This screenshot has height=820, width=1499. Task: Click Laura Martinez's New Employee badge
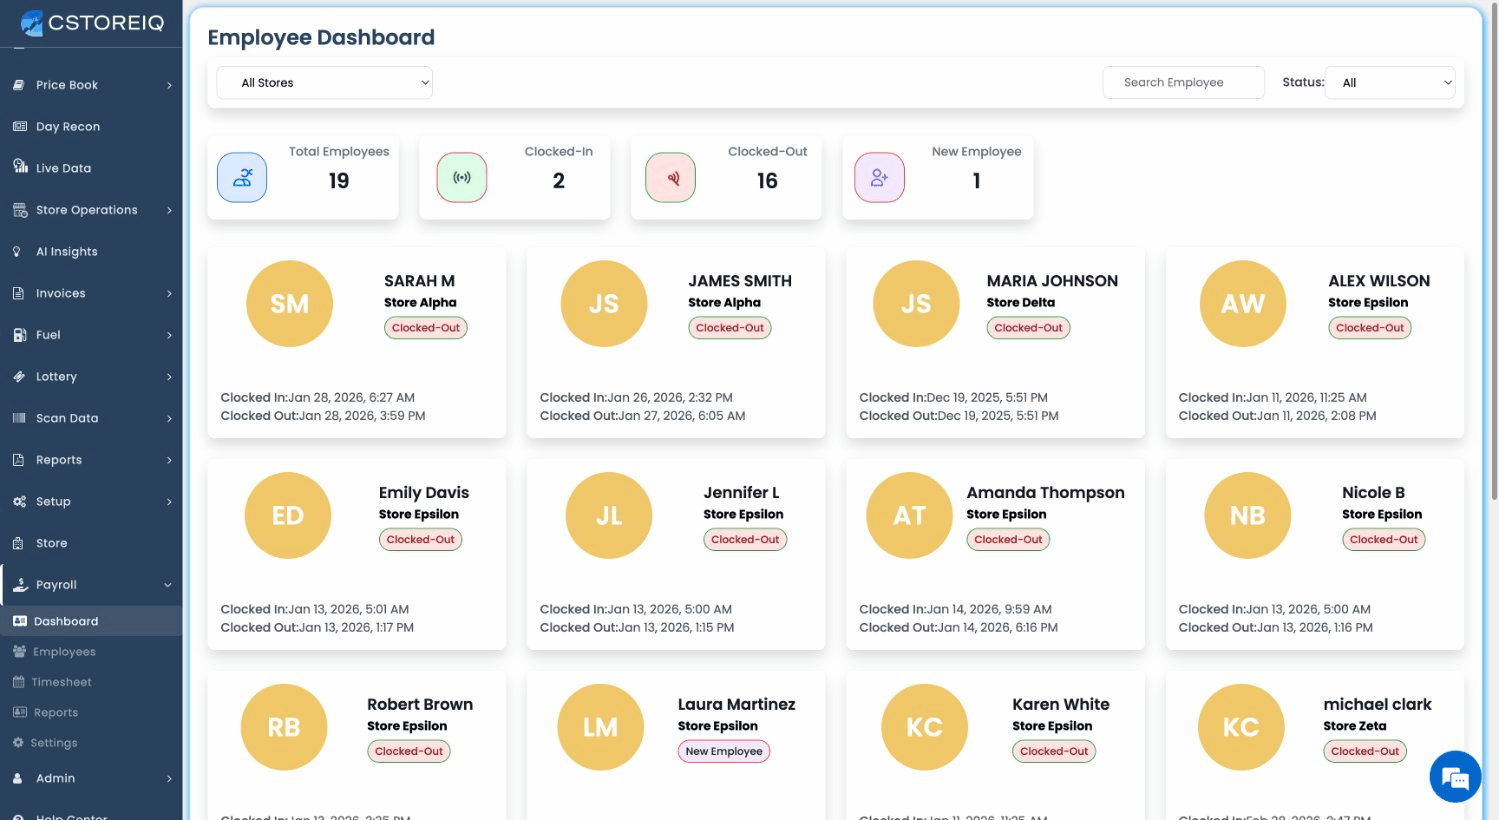724,752
